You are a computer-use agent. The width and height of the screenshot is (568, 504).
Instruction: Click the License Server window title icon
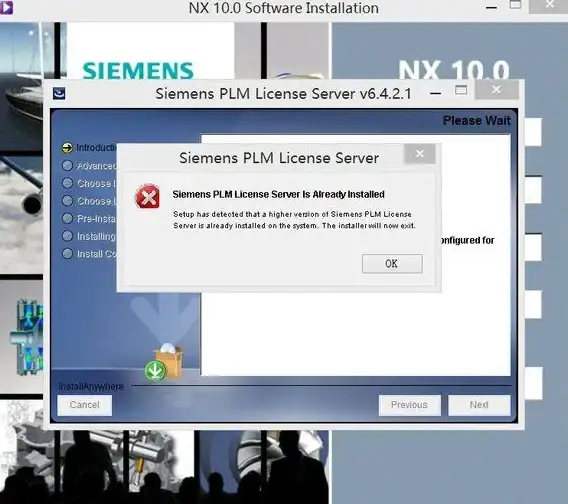[59, 93]
